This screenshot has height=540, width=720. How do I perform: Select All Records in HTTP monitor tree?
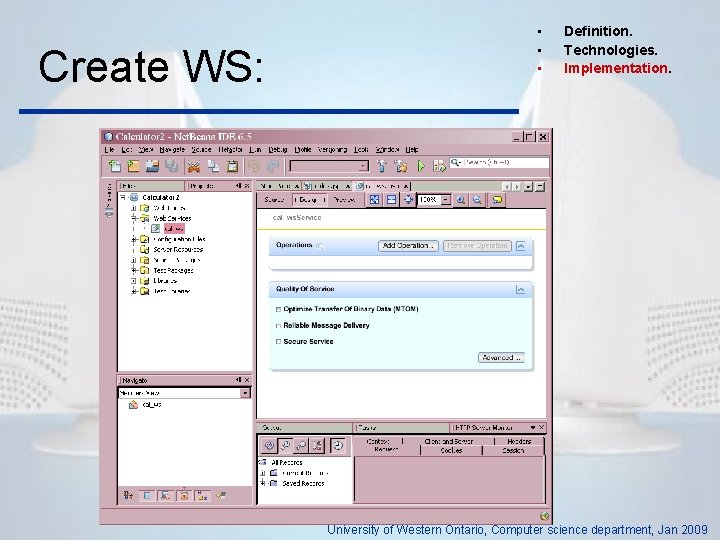pyautogui.click(x=287, y=463)
